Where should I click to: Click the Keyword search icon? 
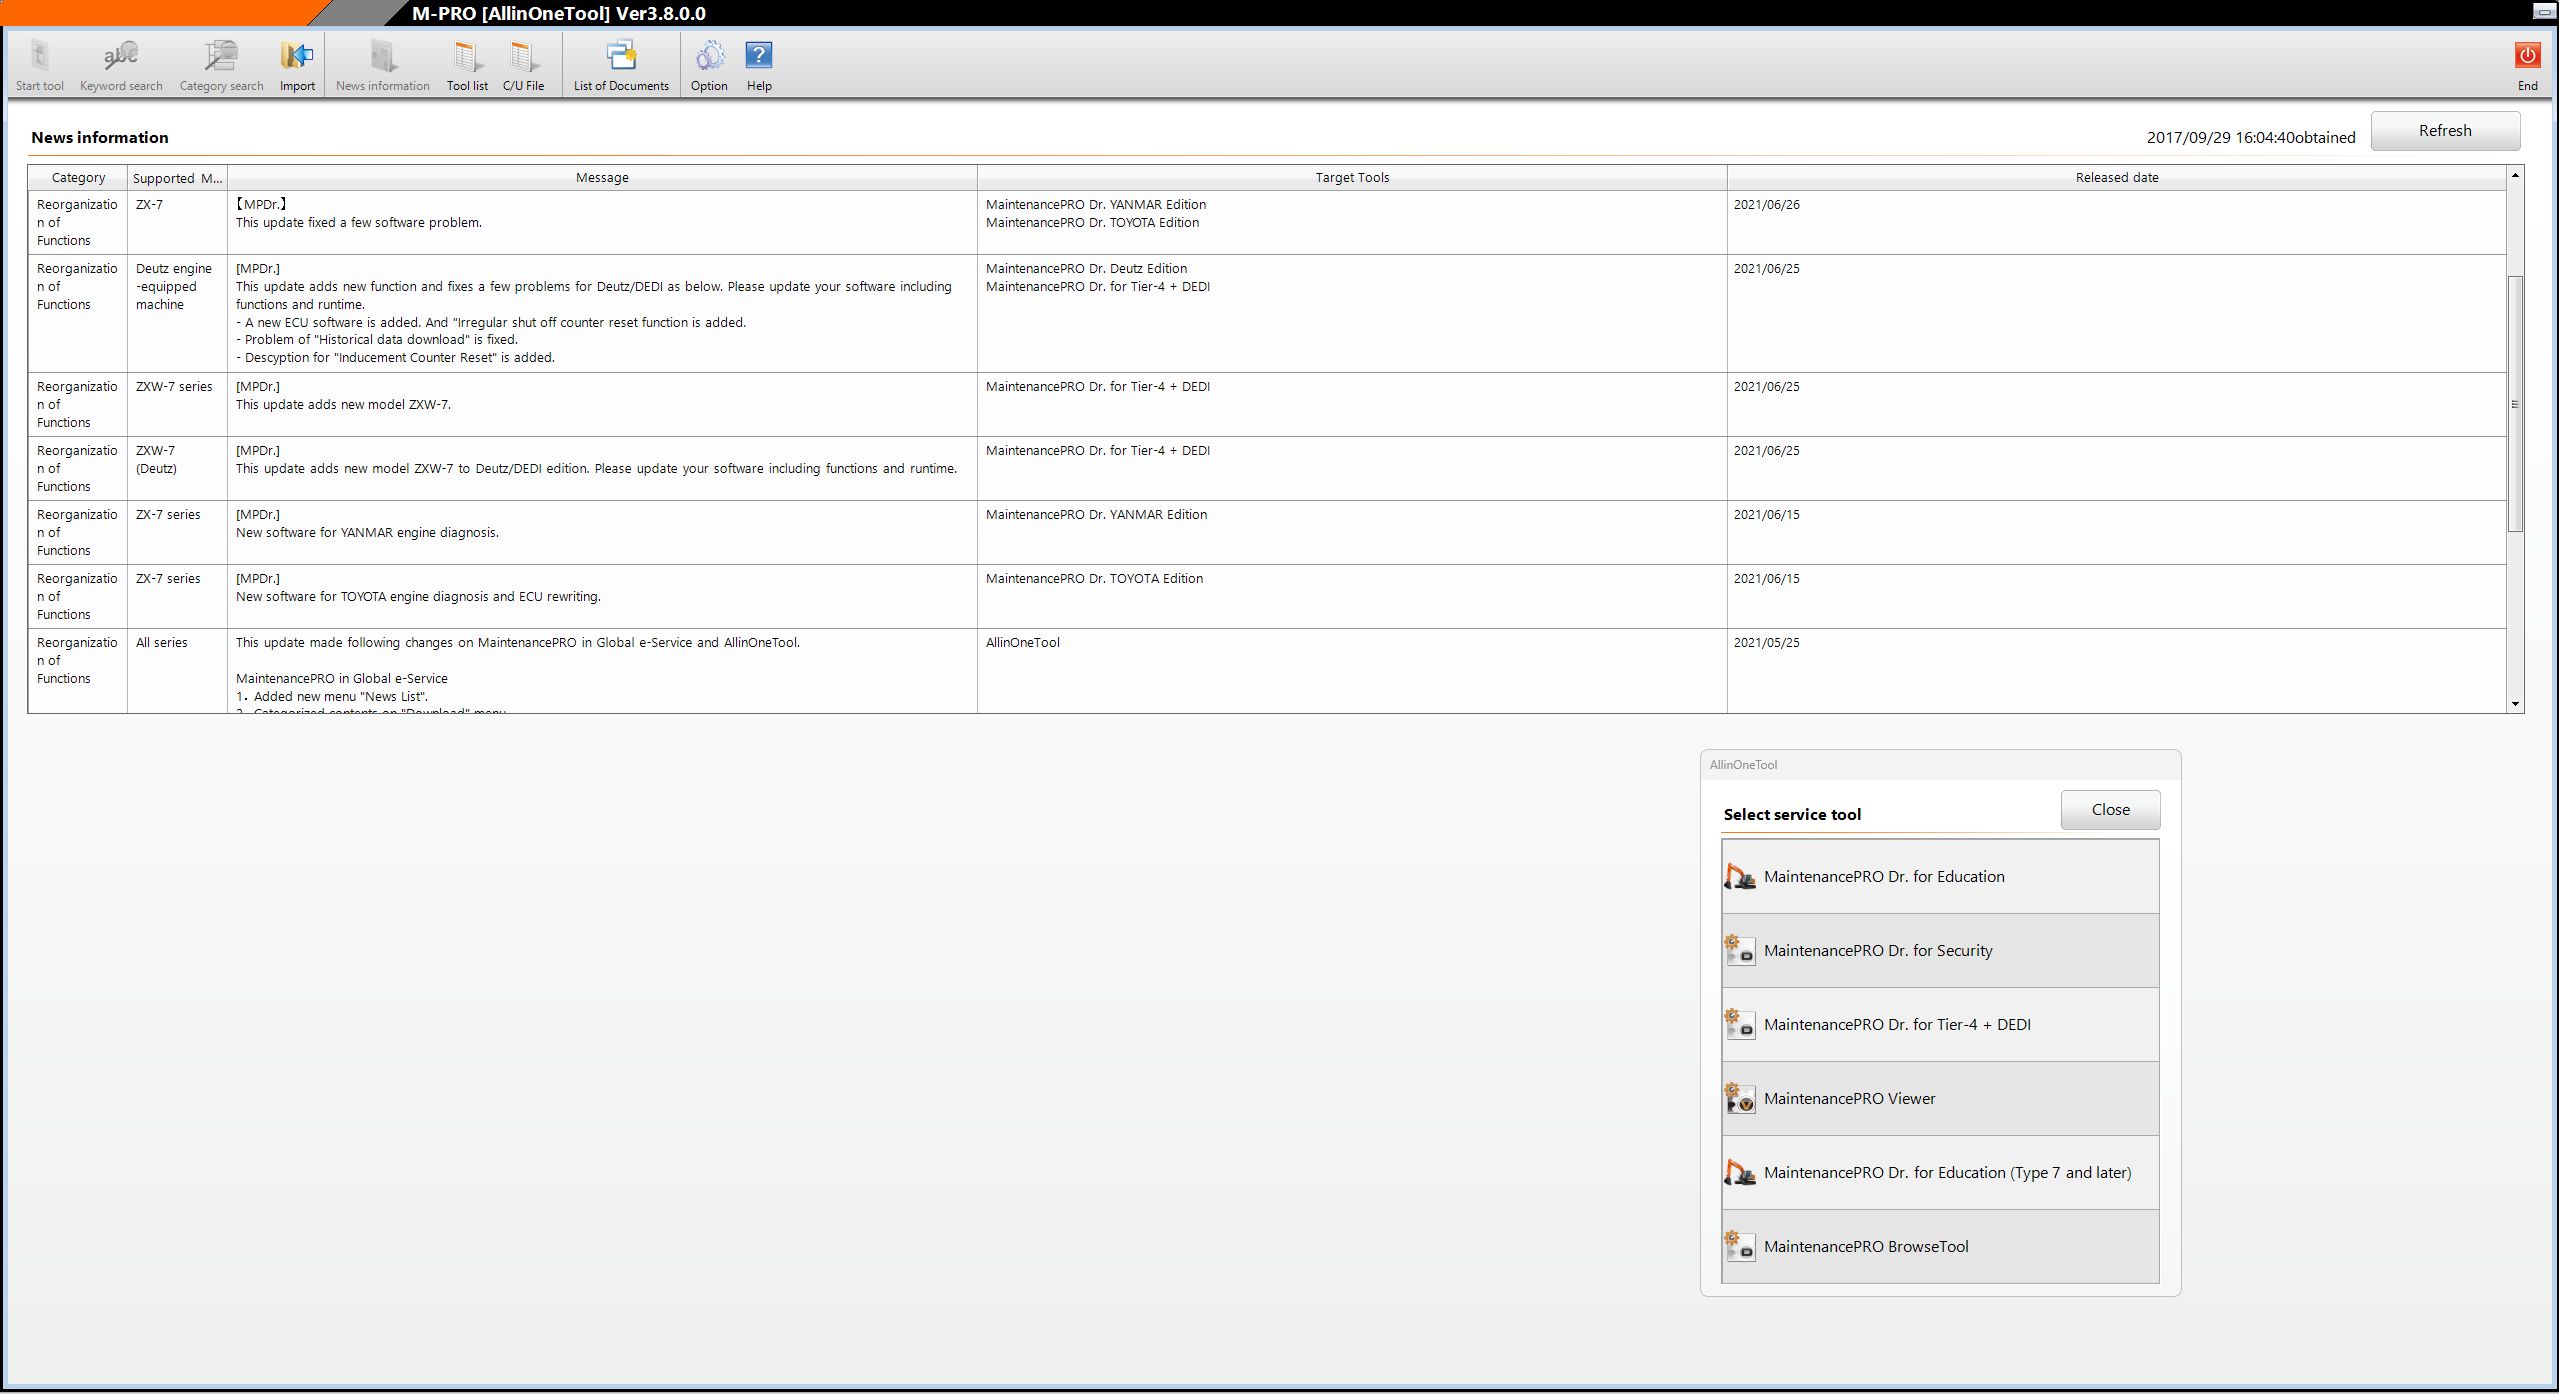coord(121,58)
